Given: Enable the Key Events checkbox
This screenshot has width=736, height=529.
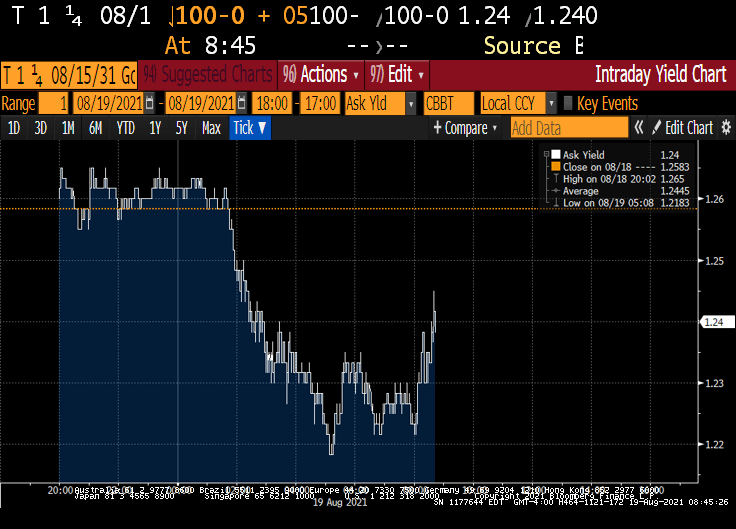Looking at the screenshot, I should pos(568,104).
